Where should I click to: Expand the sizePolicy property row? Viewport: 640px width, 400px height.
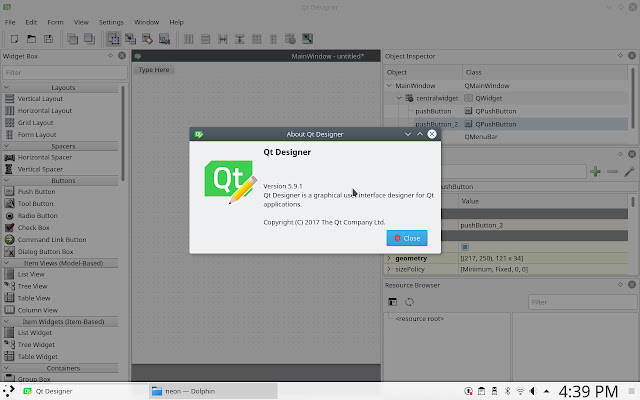(389, 269)
